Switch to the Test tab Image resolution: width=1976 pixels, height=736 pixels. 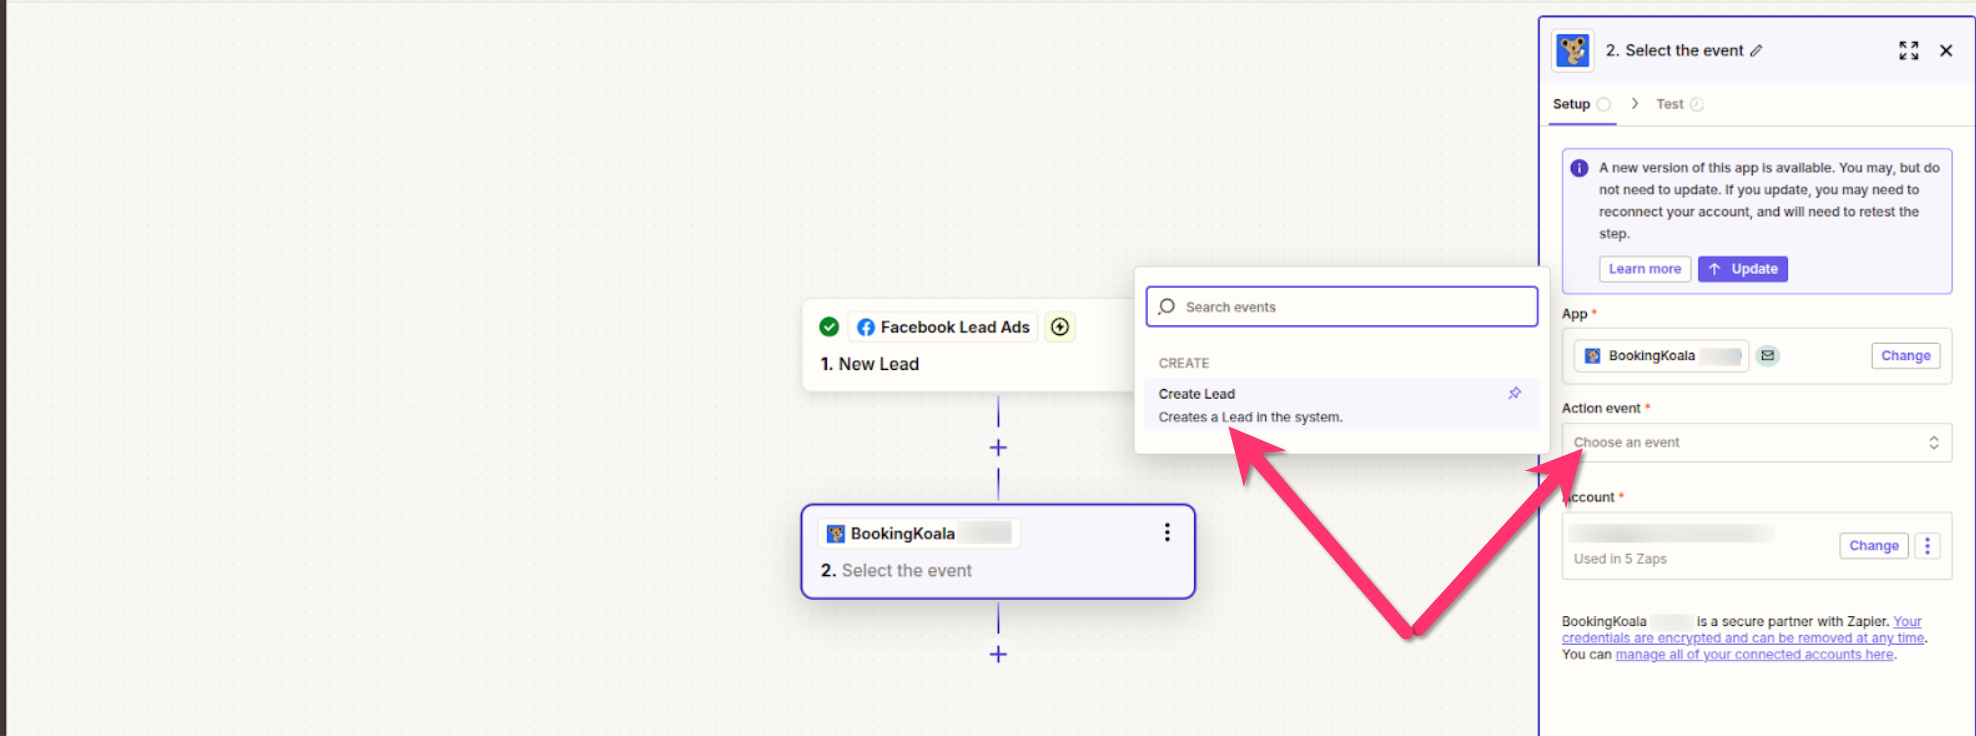pyautogui.click(x=1670, y=104)
